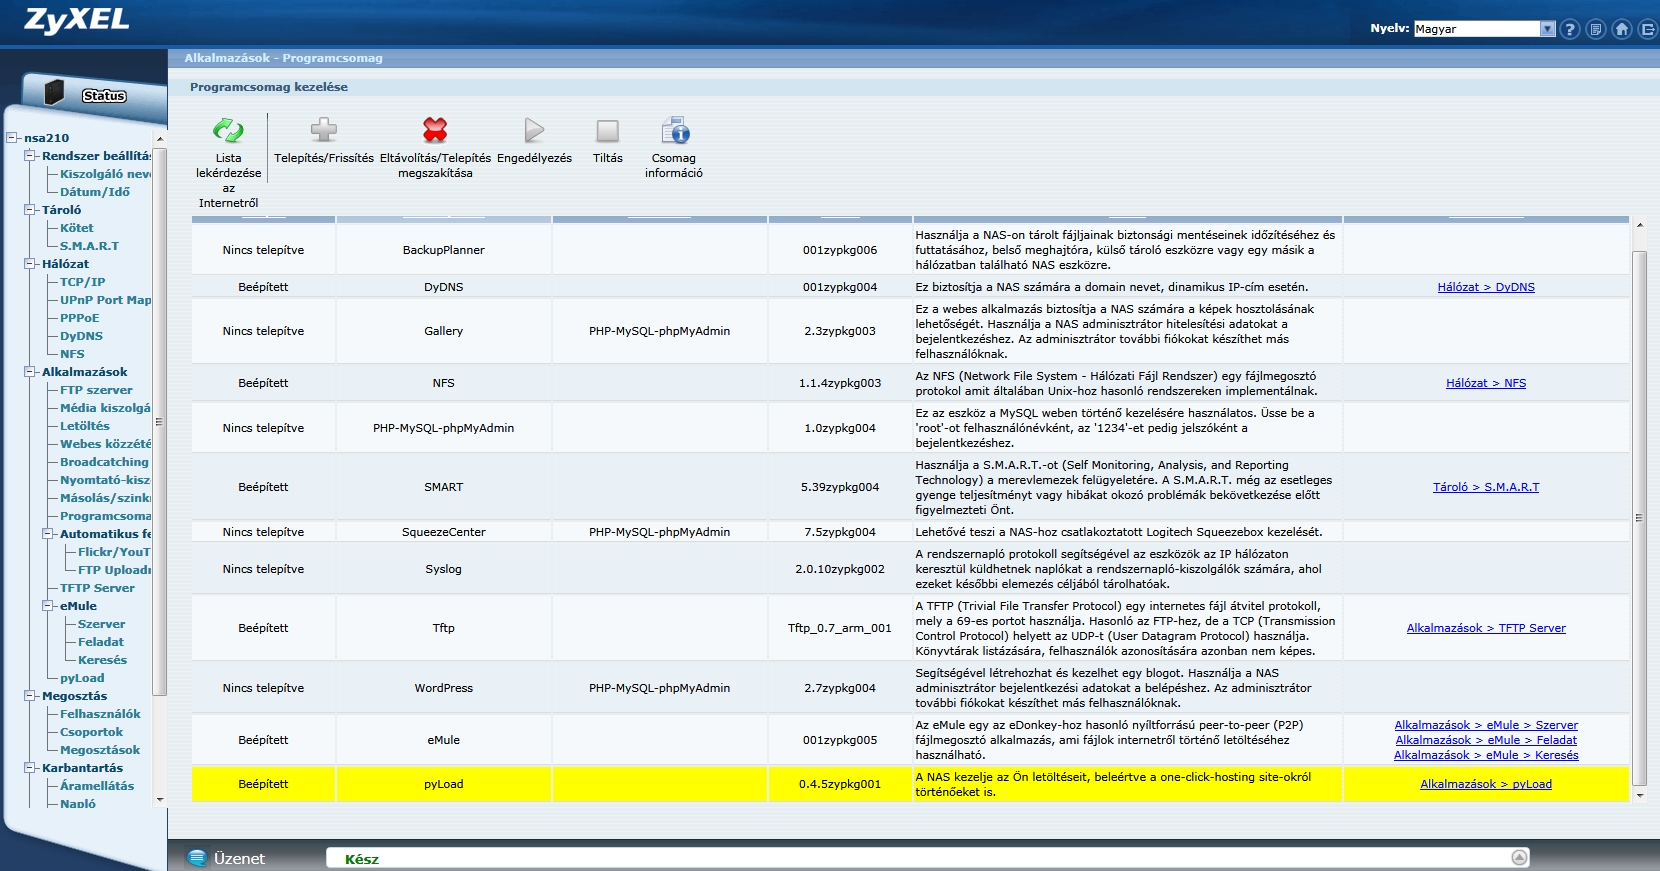
Task: Open TFTP Server in the sidebar
Action: (97, 588)
